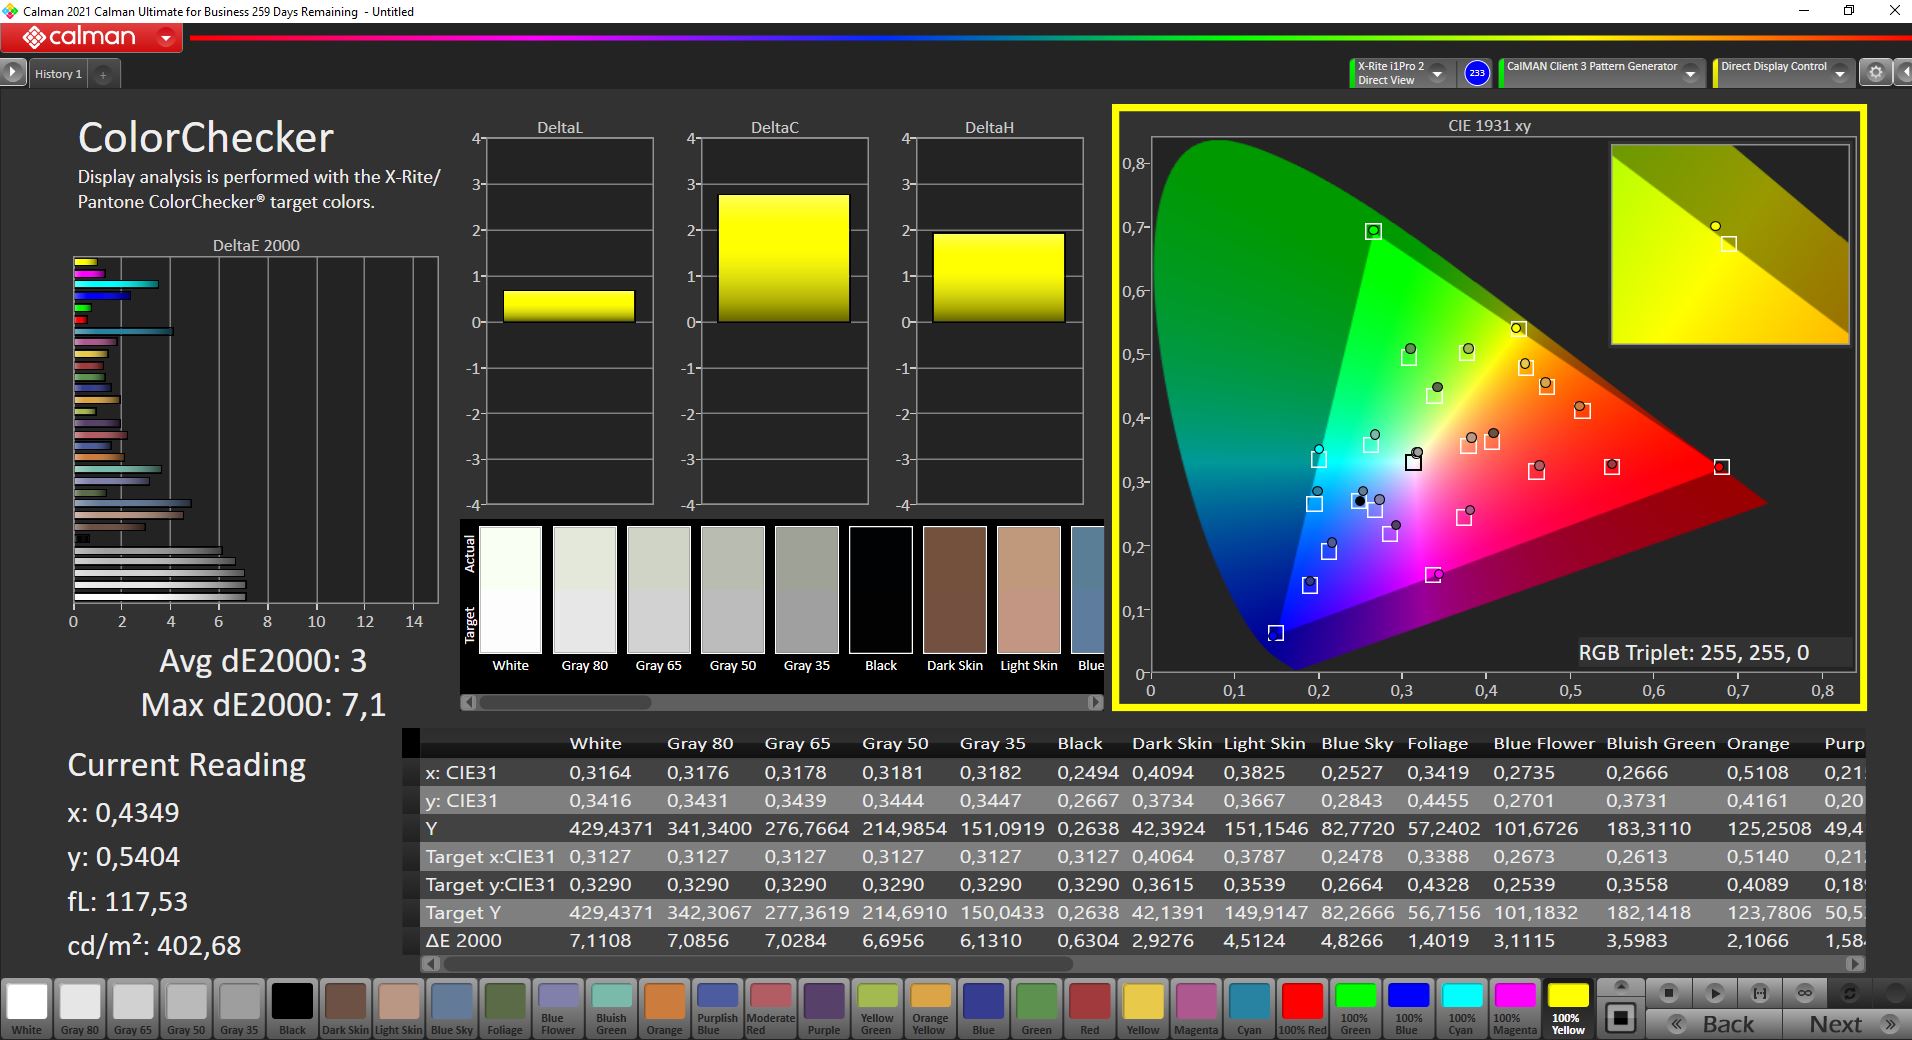Collapse the pattern toolbar with the up arrow
The width and height of the screenshot is (1912, 1040).
(1620, 986)
